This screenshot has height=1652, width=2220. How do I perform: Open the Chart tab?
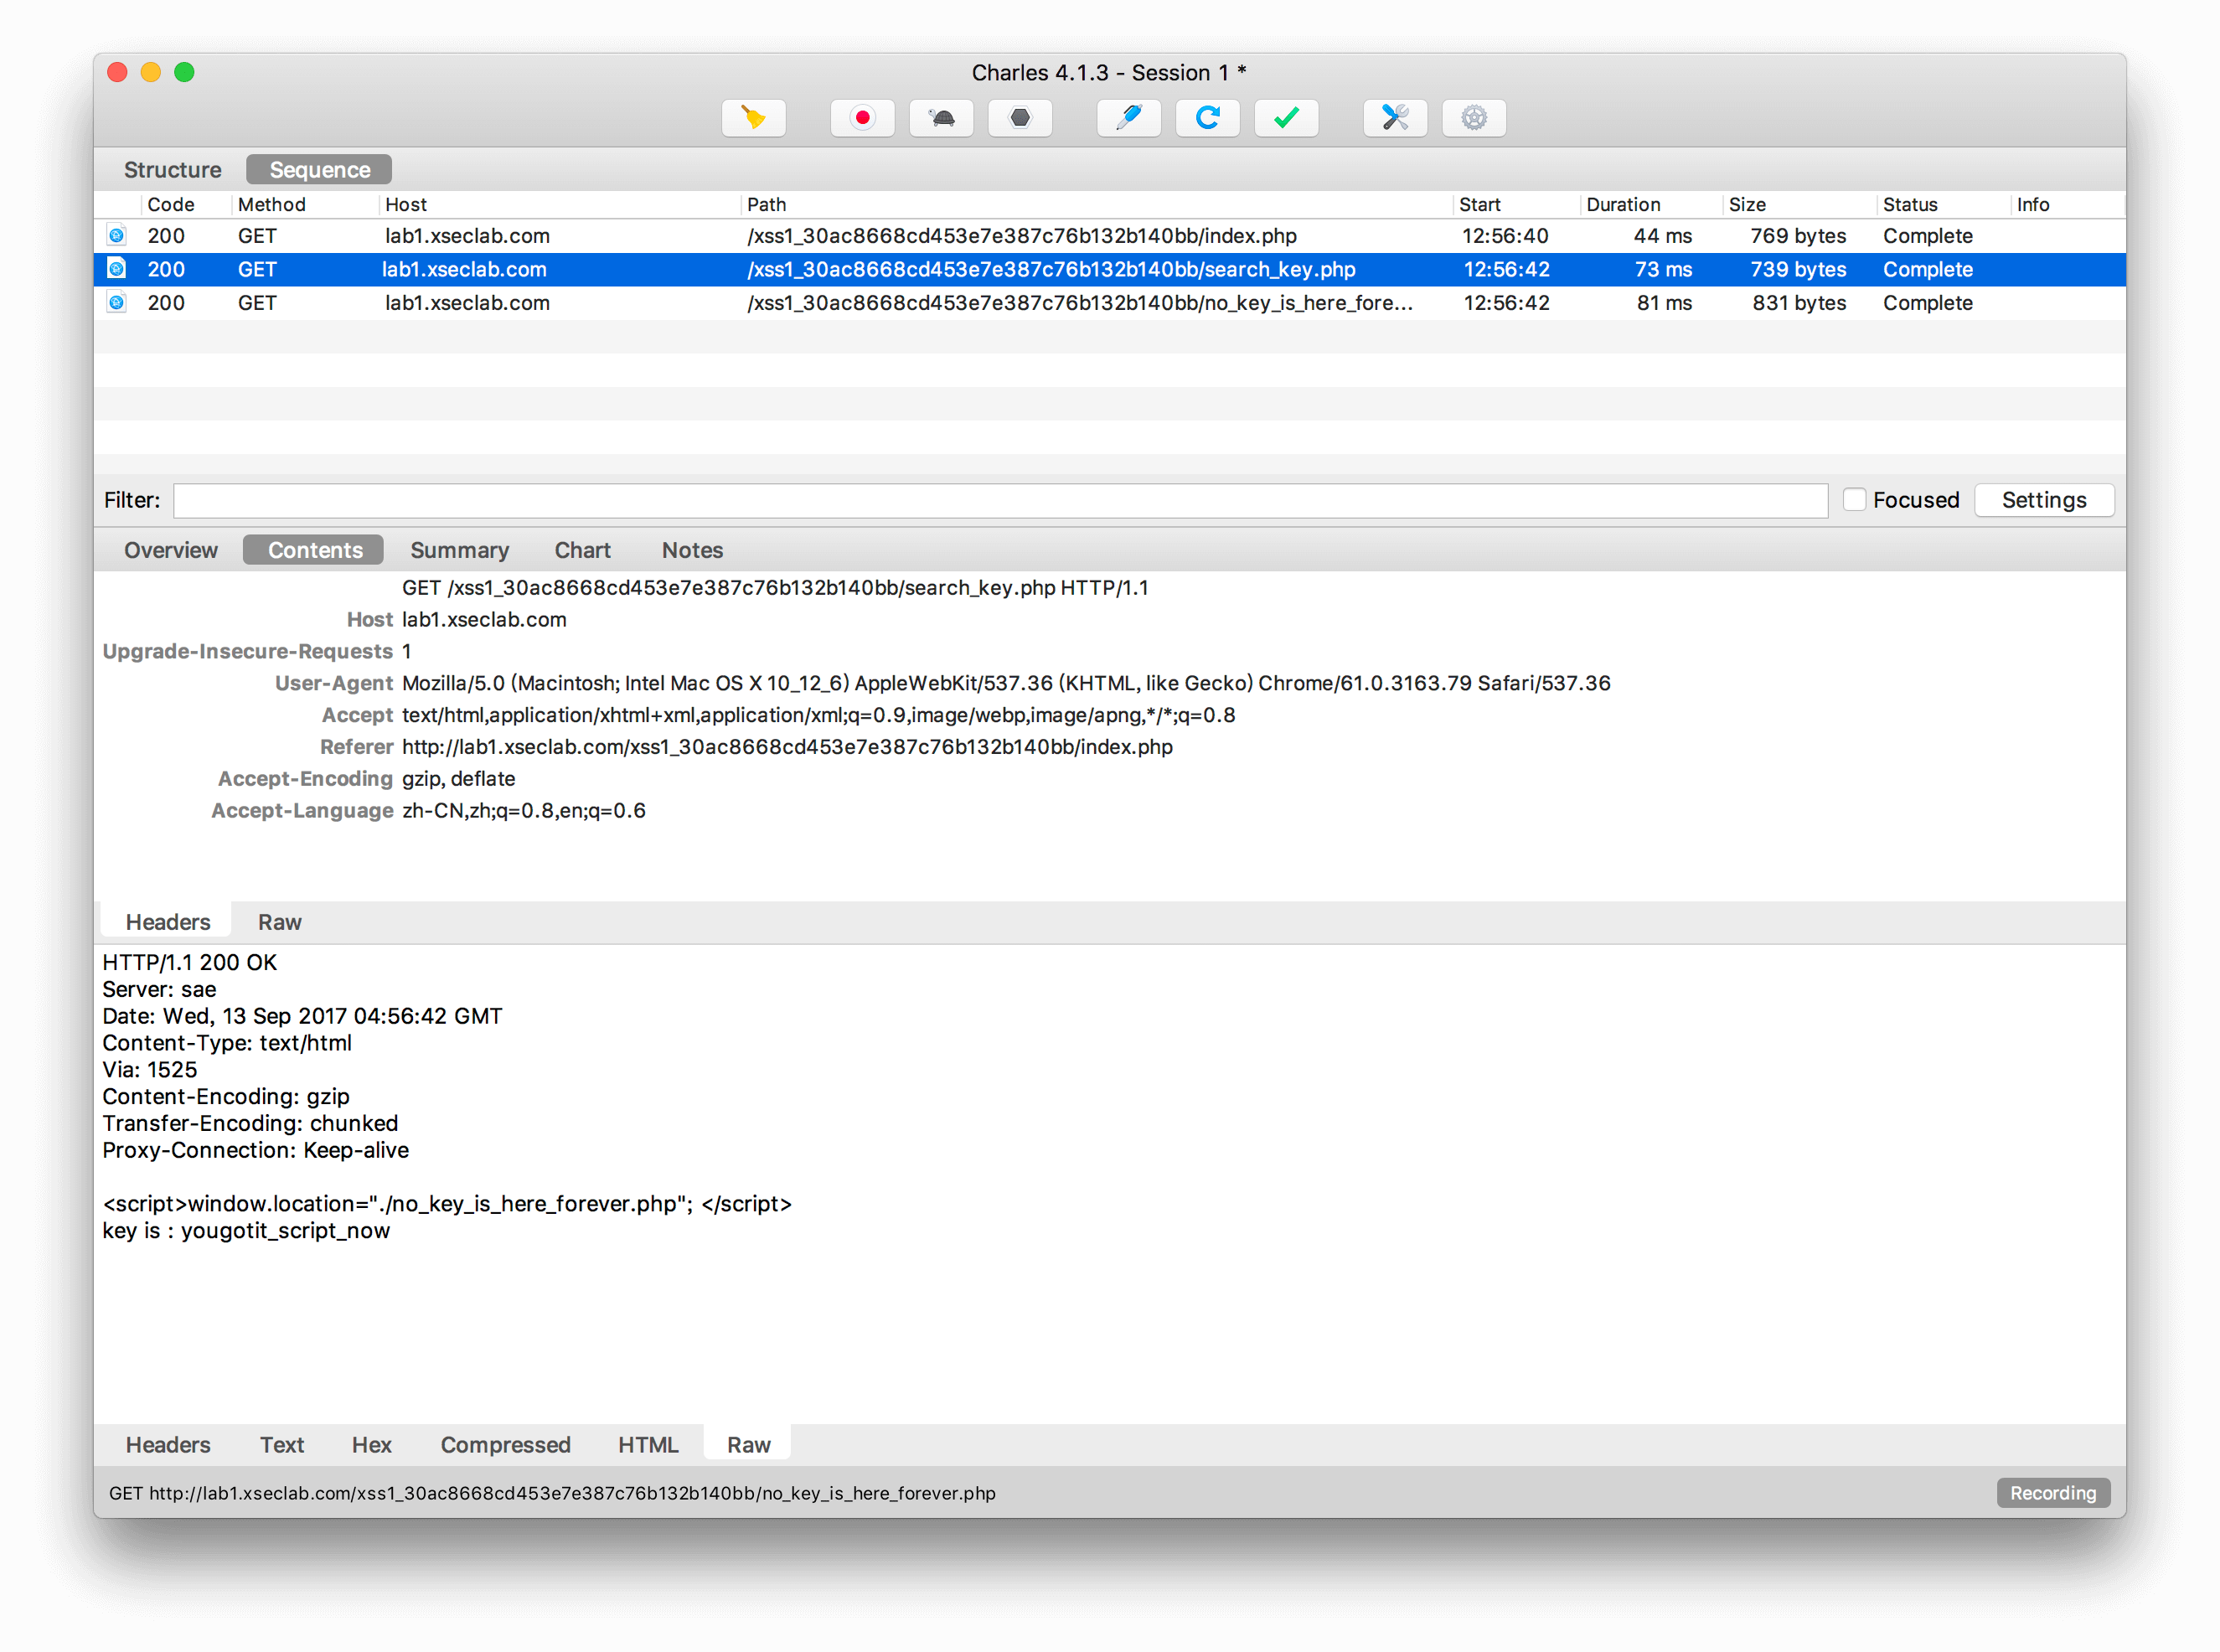[x=583, y=550]
